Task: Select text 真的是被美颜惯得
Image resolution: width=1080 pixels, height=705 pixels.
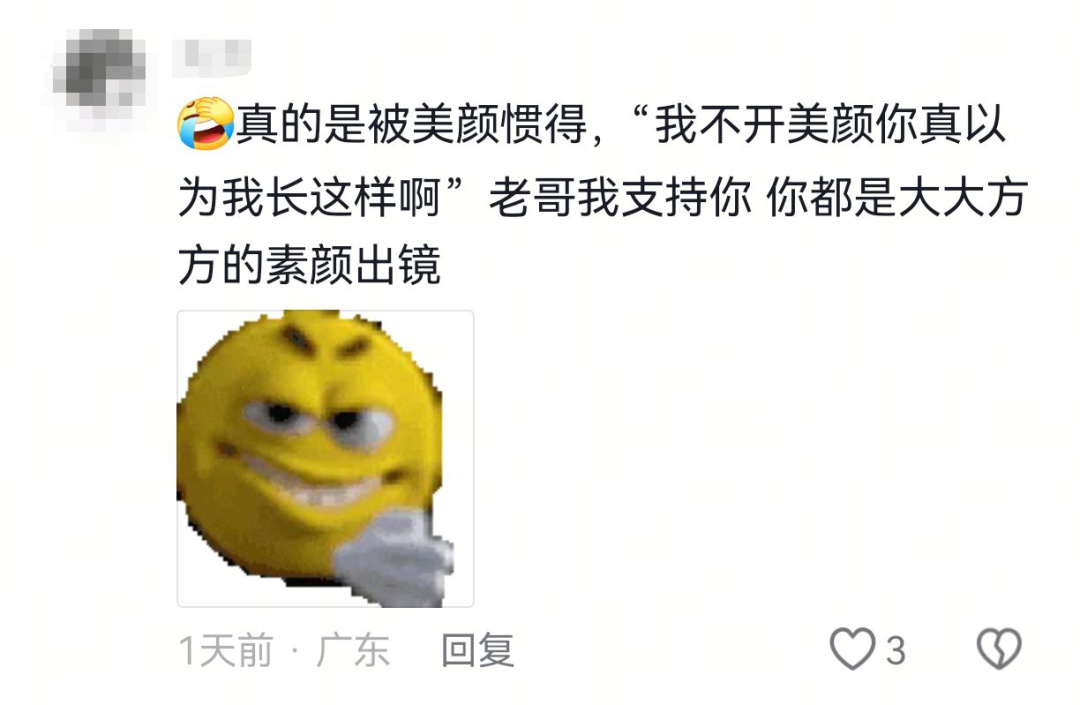Action: tap(412, 125)
